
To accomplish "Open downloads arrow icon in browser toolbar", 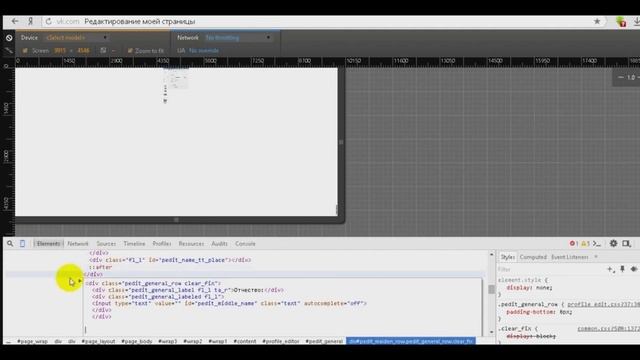I will click(x=636, y=22).
